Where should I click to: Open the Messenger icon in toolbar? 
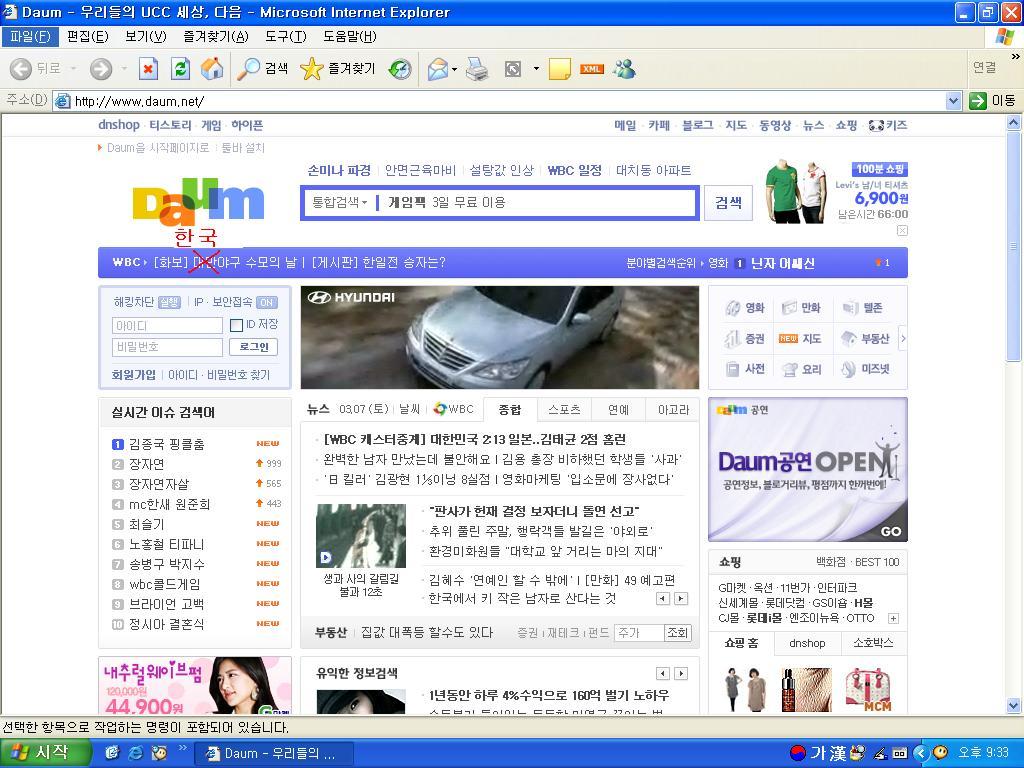click(625, 69)
